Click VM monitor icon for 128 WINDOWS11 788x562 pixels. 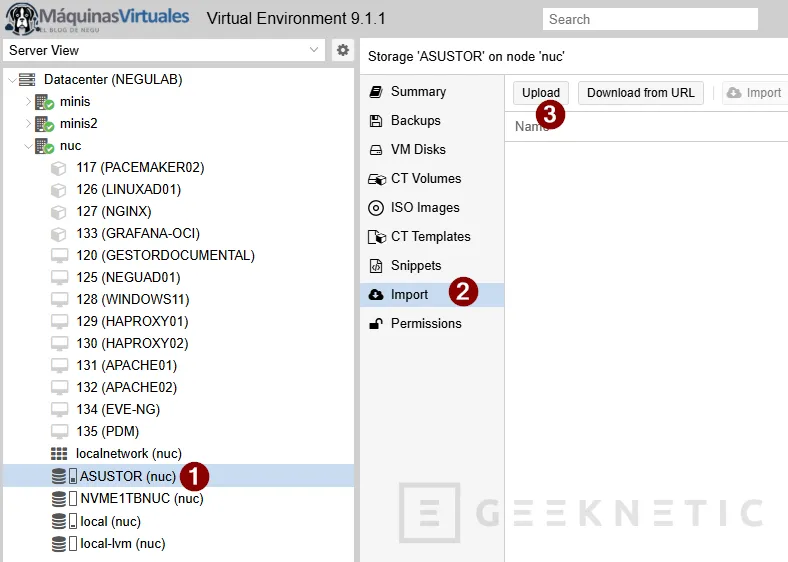pos(59,300)
